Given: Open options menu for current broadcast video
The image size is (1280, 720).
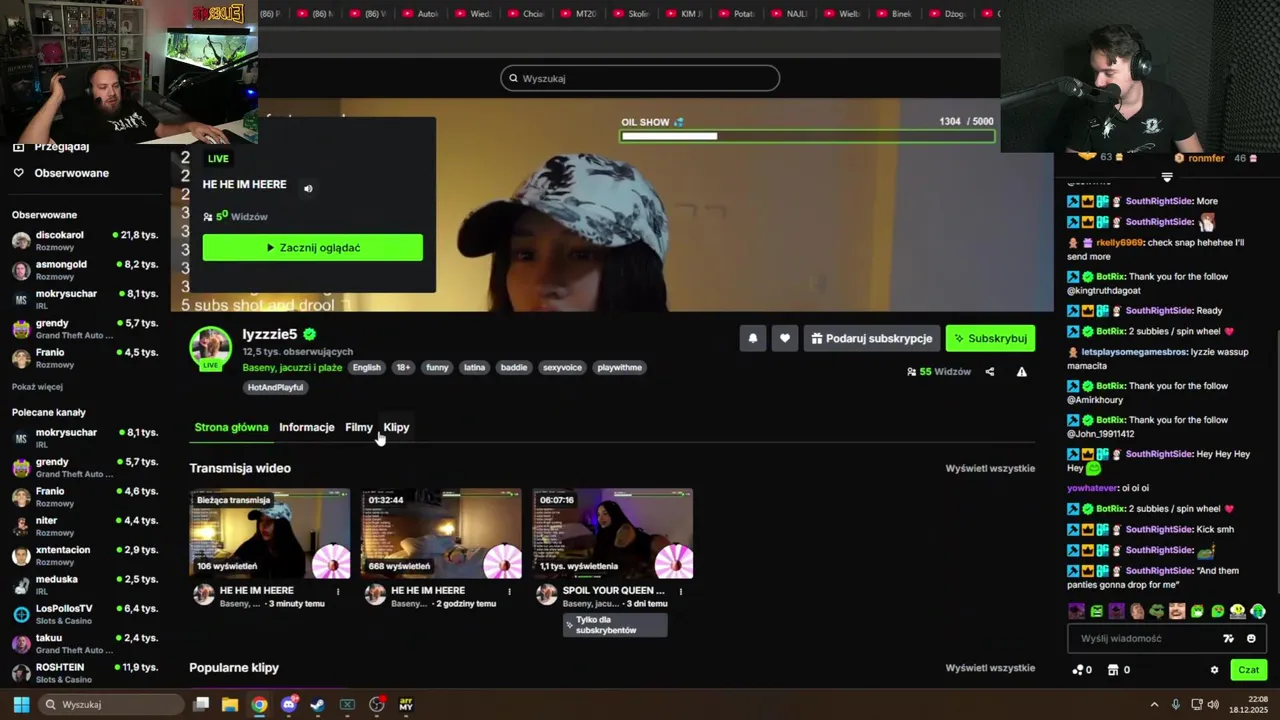Looking at the screenshot, I should (338, 592).
